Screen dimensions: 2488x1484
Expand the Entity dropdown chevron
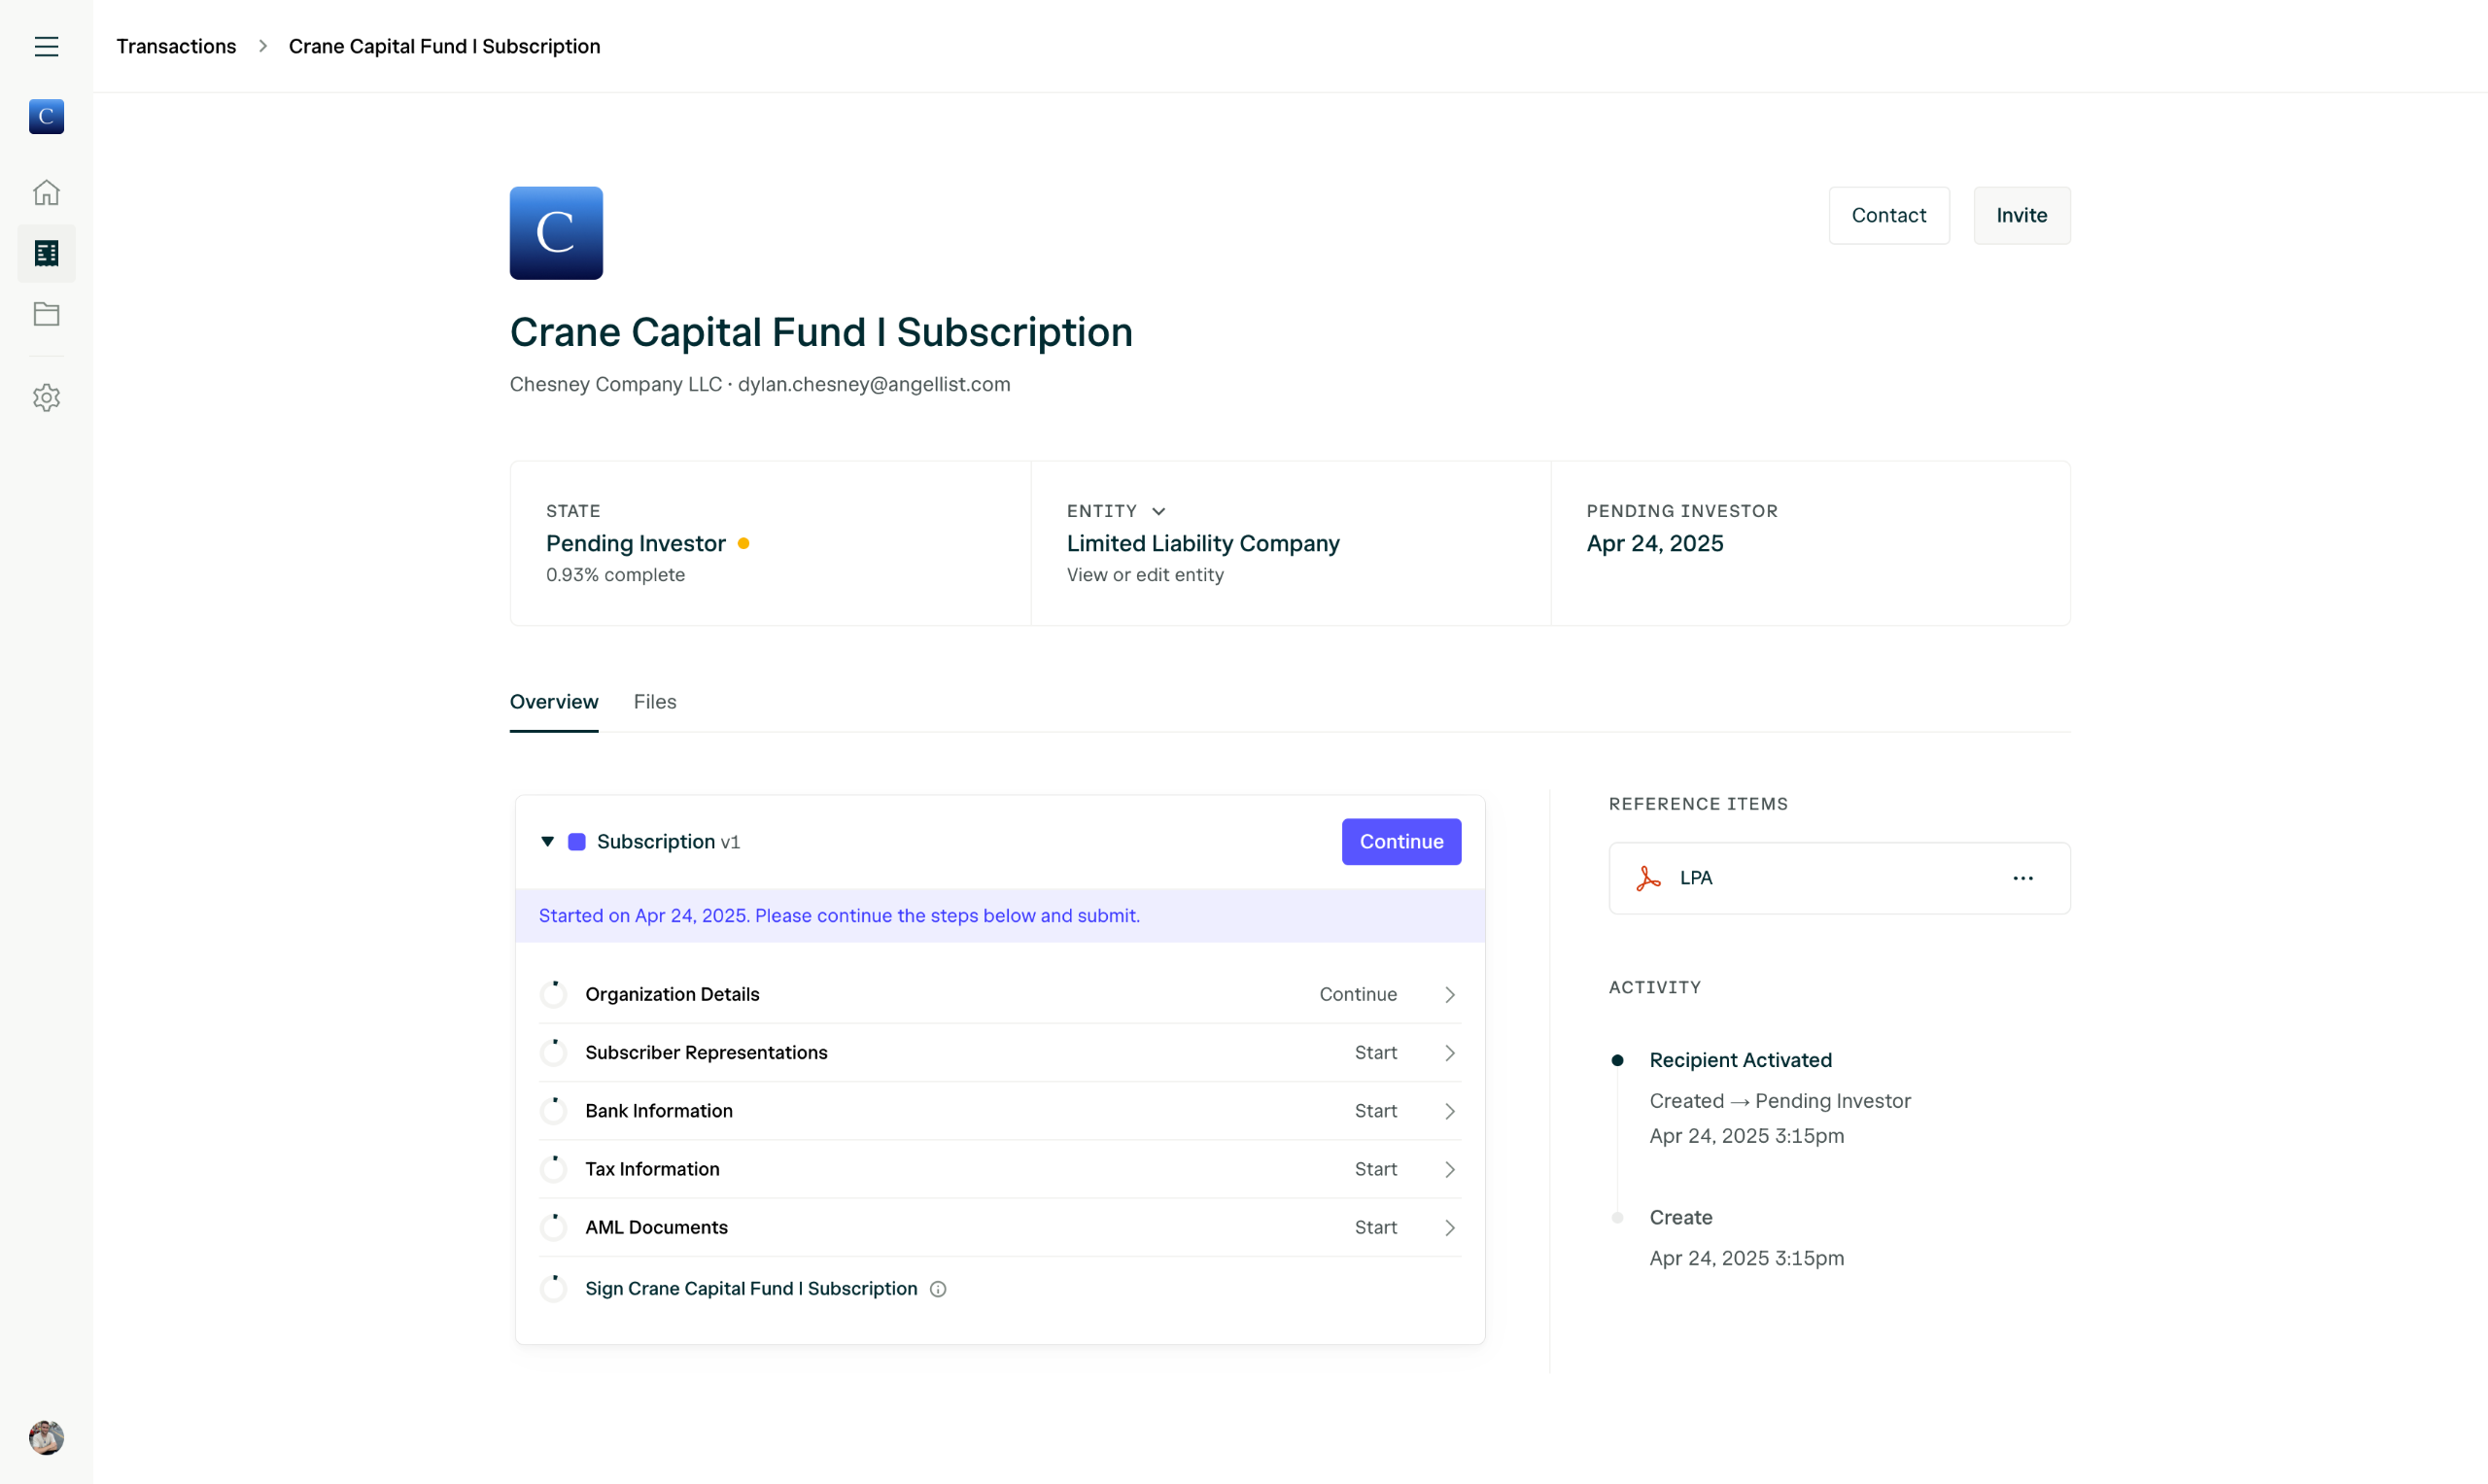click(1158, 511)
